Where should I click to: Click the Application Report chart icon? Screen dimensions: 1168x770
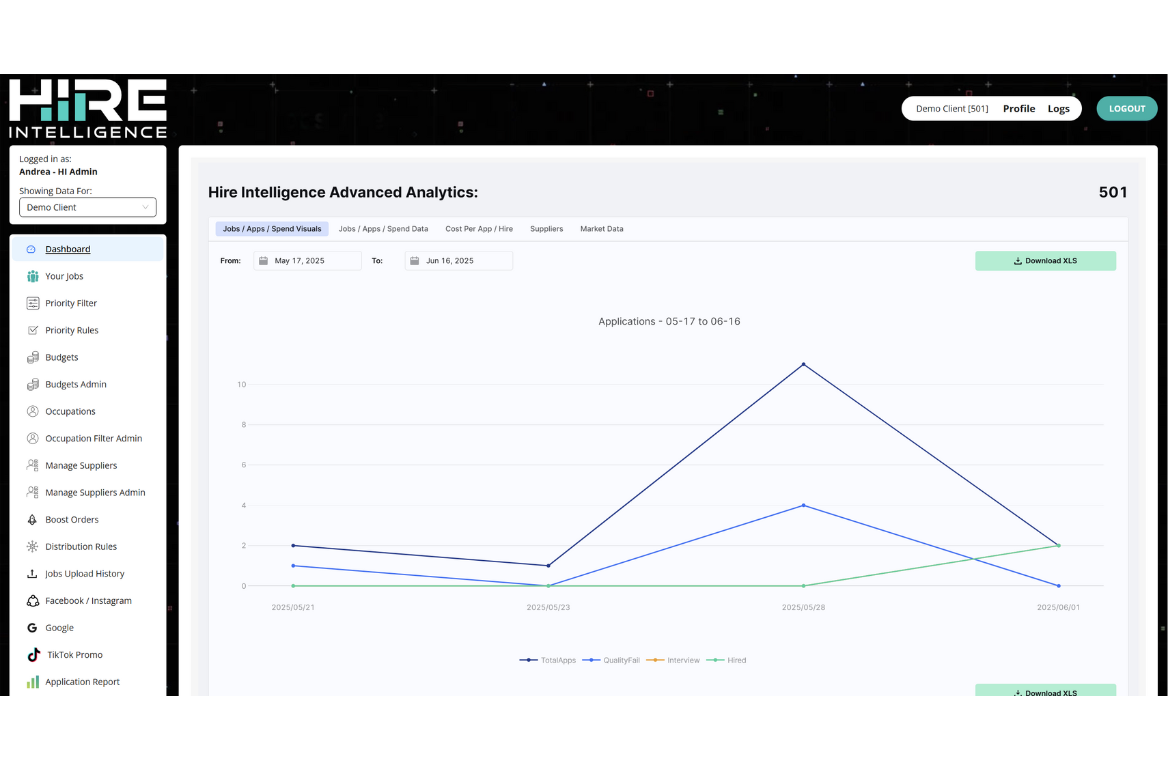[x=32, y=682]
